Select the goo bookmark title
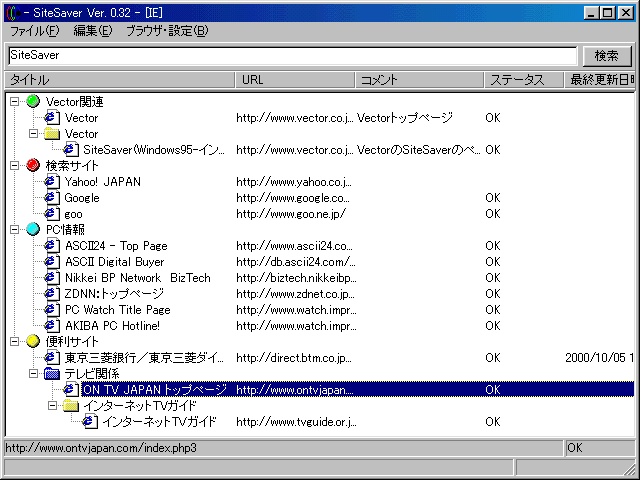This screenshot has height=480, width=640. pyautogui.click(x=73, y=214)
